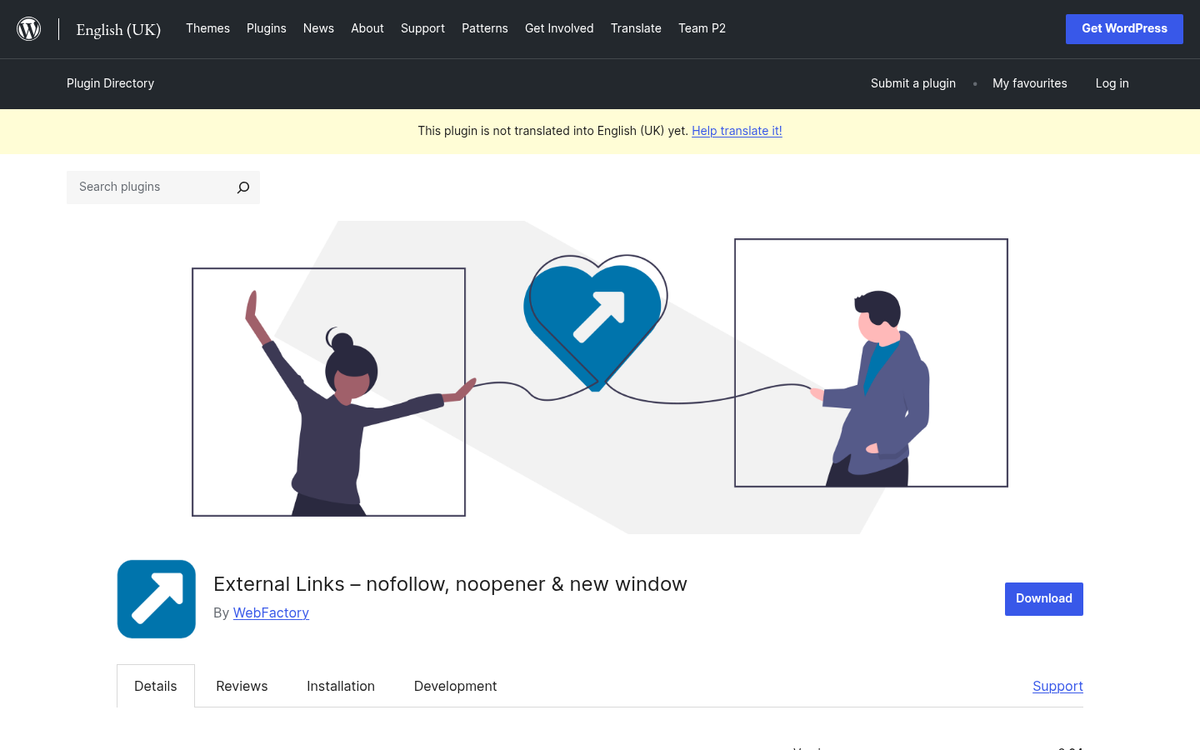Open Get Involved in the top navigation

pyautogui.click(x=559, y=28)
